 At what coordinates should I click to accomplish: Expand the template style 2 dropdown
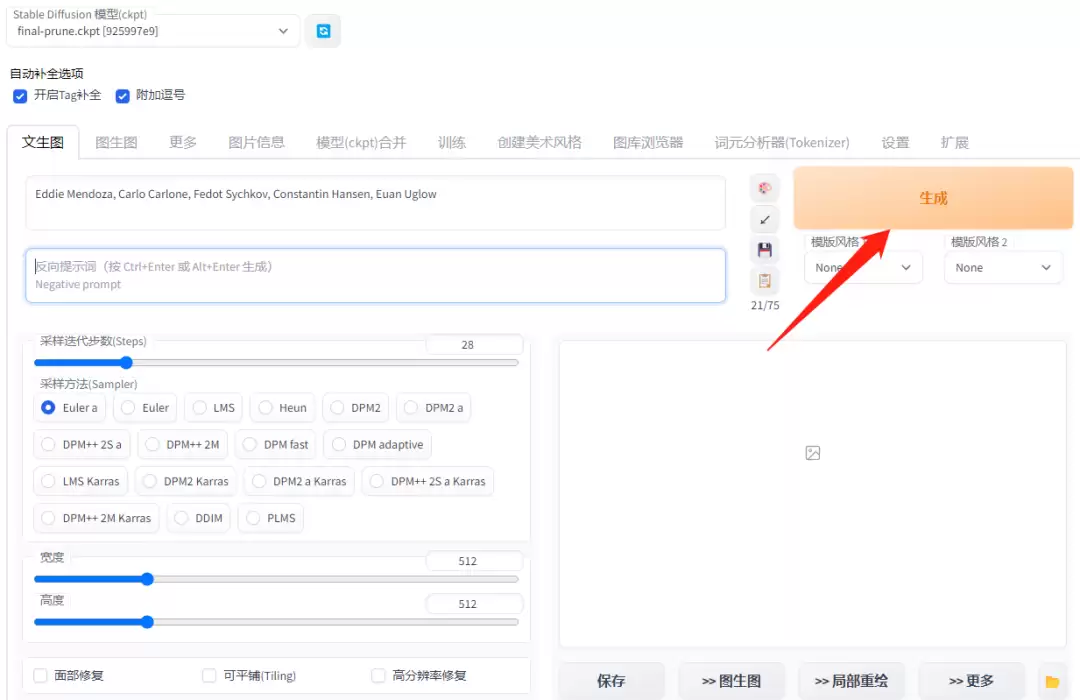point(1003,267)
